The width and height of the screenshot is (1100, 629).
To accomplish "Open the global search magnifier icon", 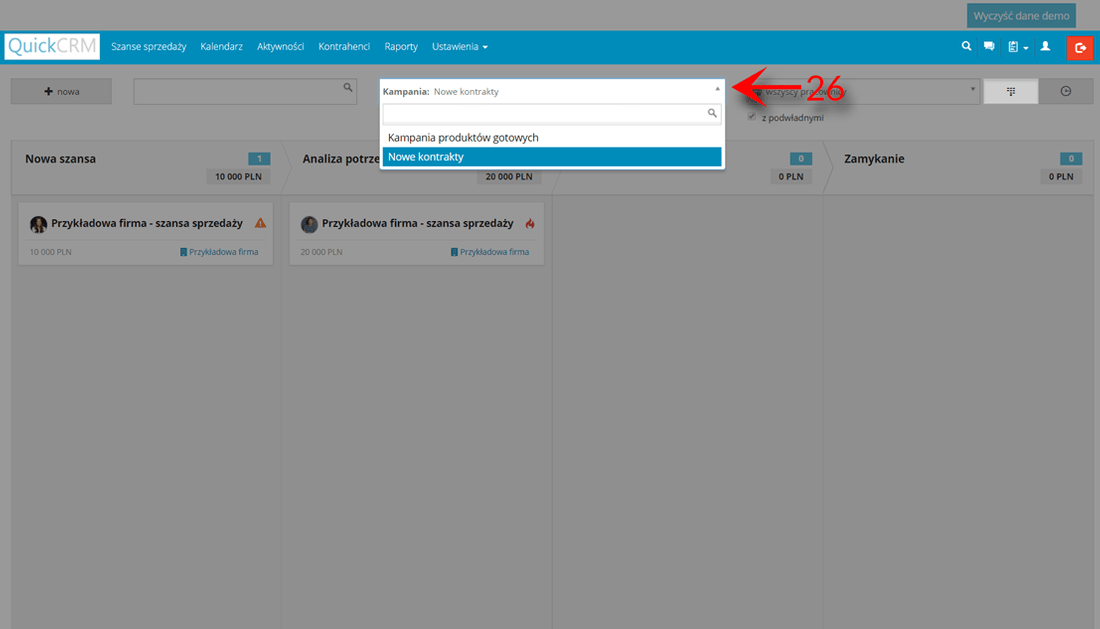I will coord(965,46).
